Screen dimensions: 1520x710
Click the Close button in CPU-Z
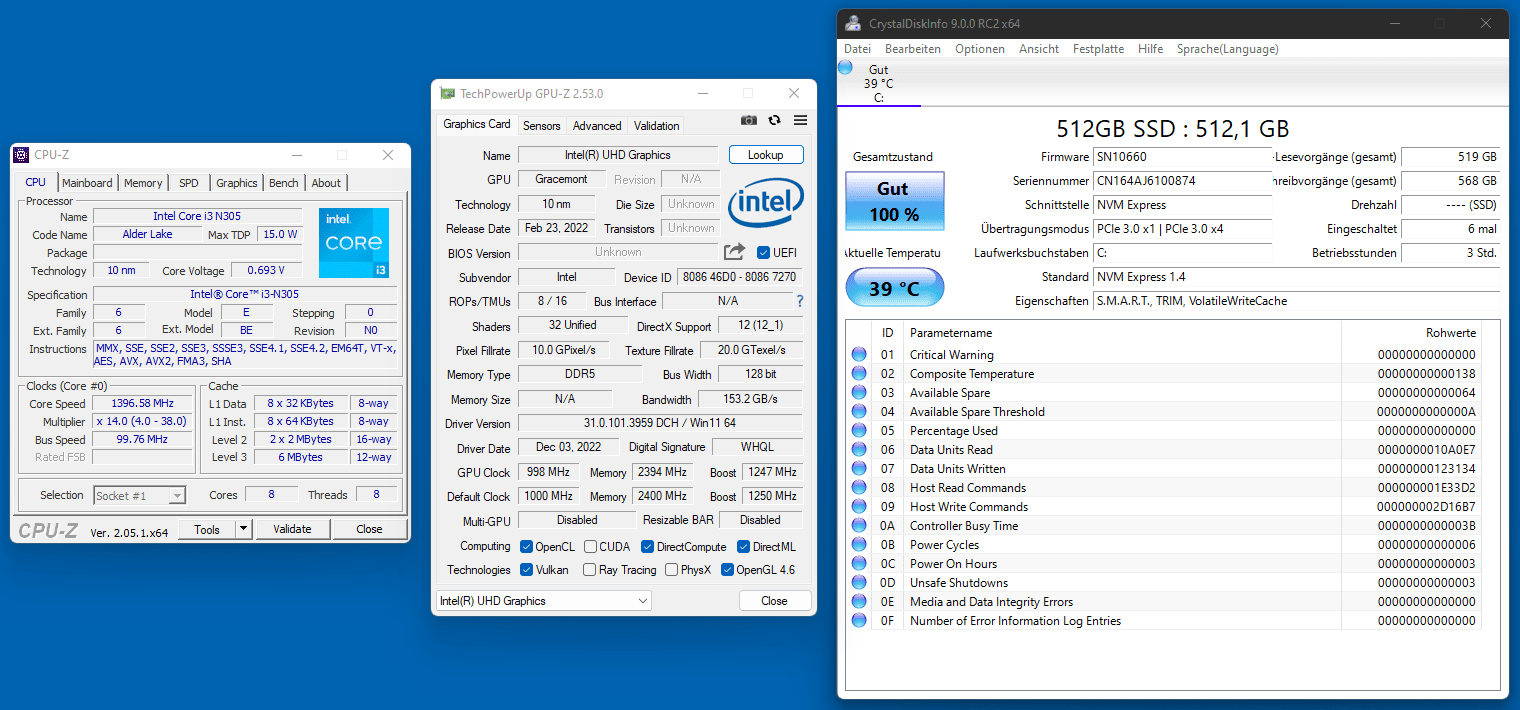(369, 529)
